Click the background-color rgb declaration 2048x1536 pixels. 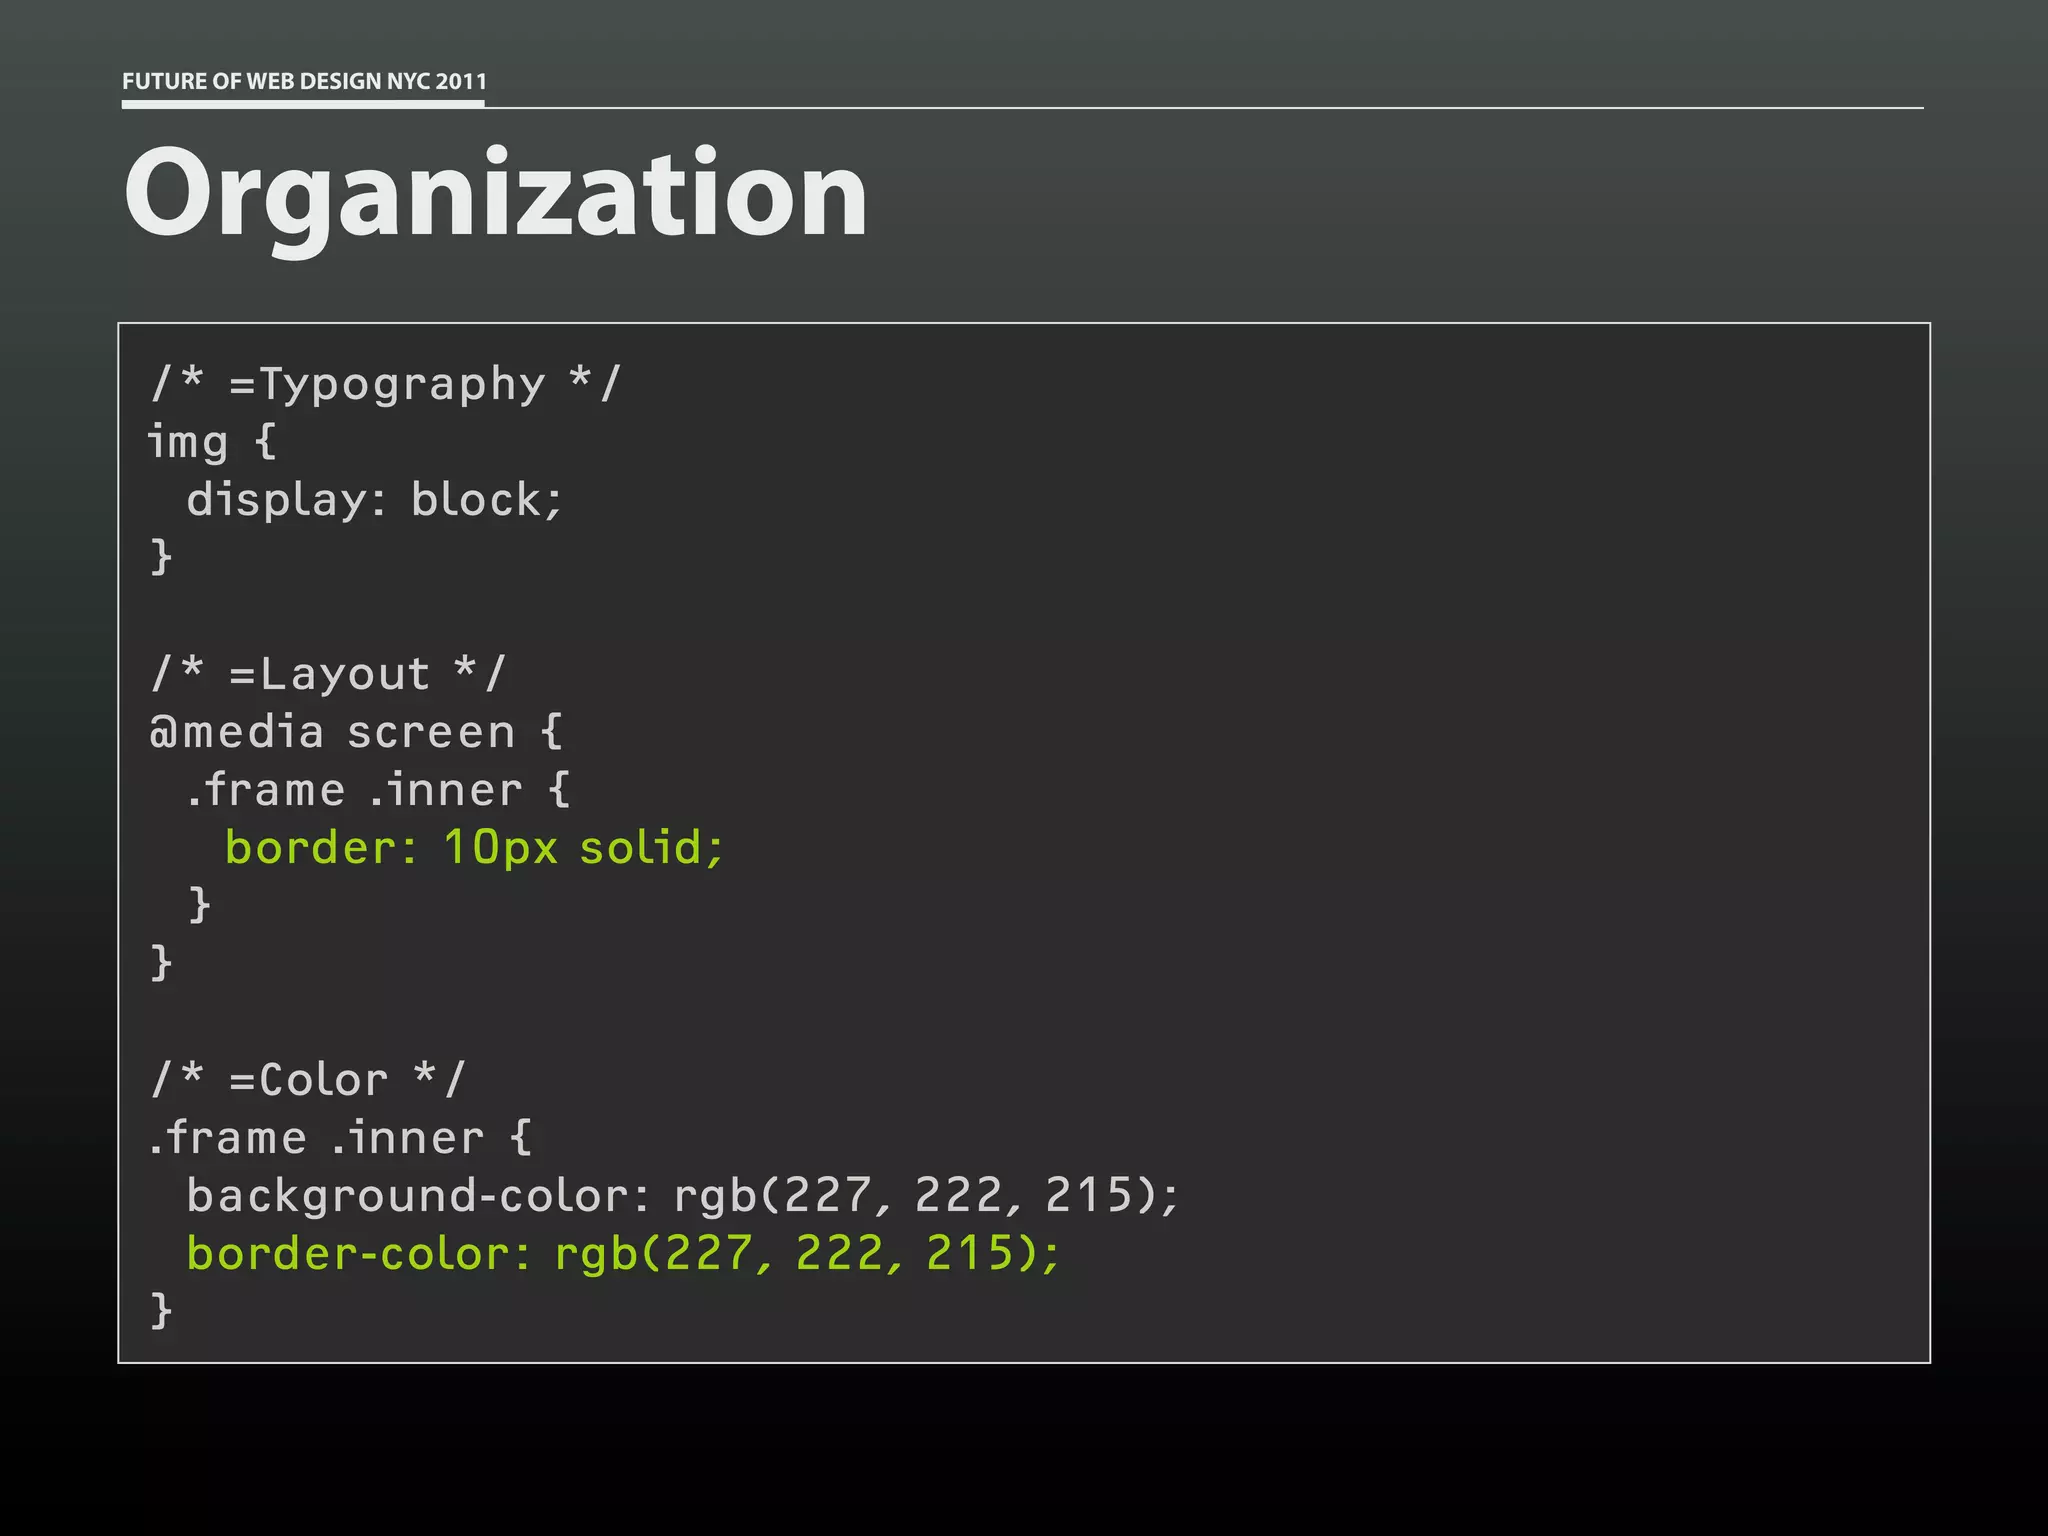[682, 1196]
